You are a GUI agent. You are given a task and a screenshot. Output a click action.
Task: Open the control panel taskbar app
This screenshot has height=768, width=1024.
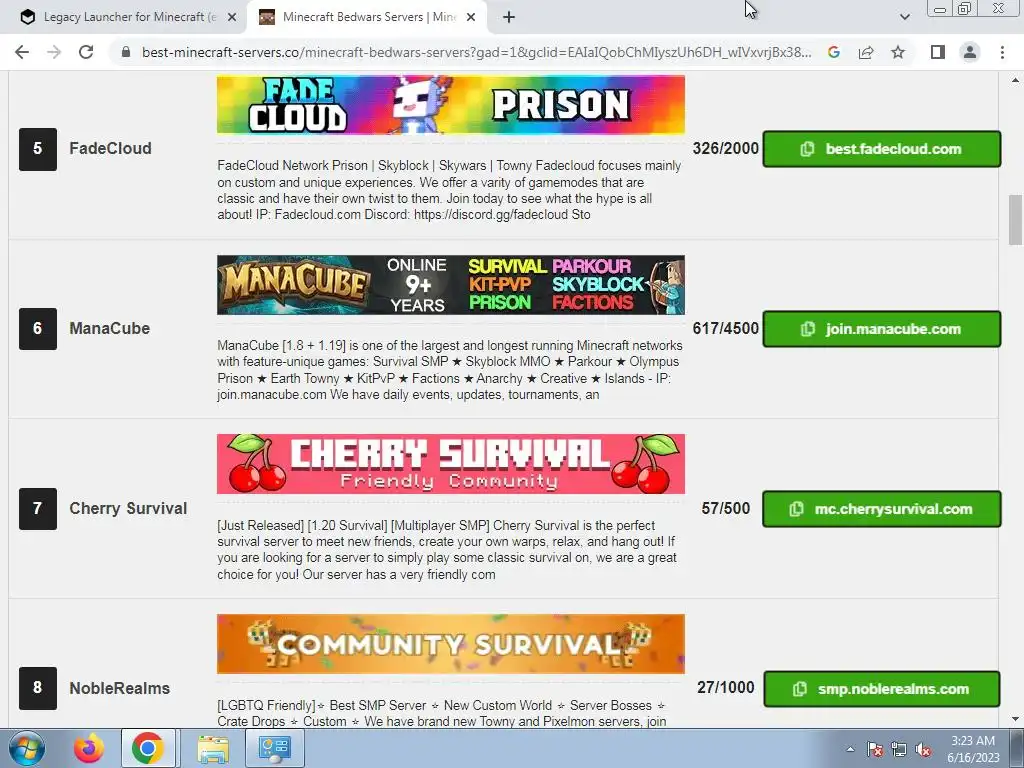[274, 748]
